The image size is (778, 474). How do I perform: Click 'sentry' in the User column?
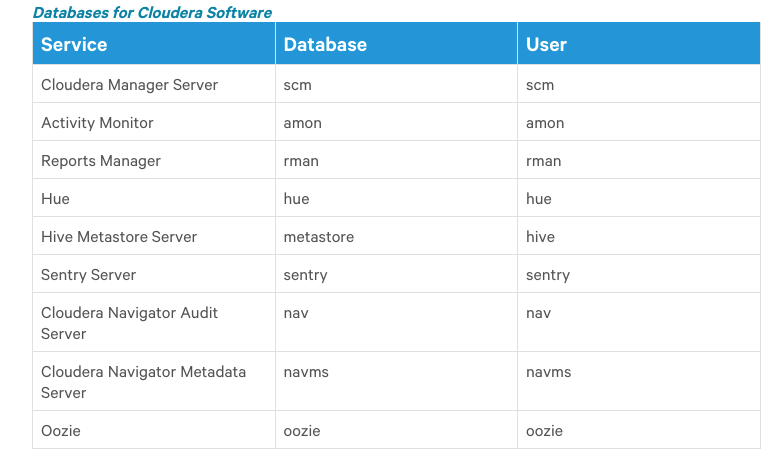[x=548, y=275]
